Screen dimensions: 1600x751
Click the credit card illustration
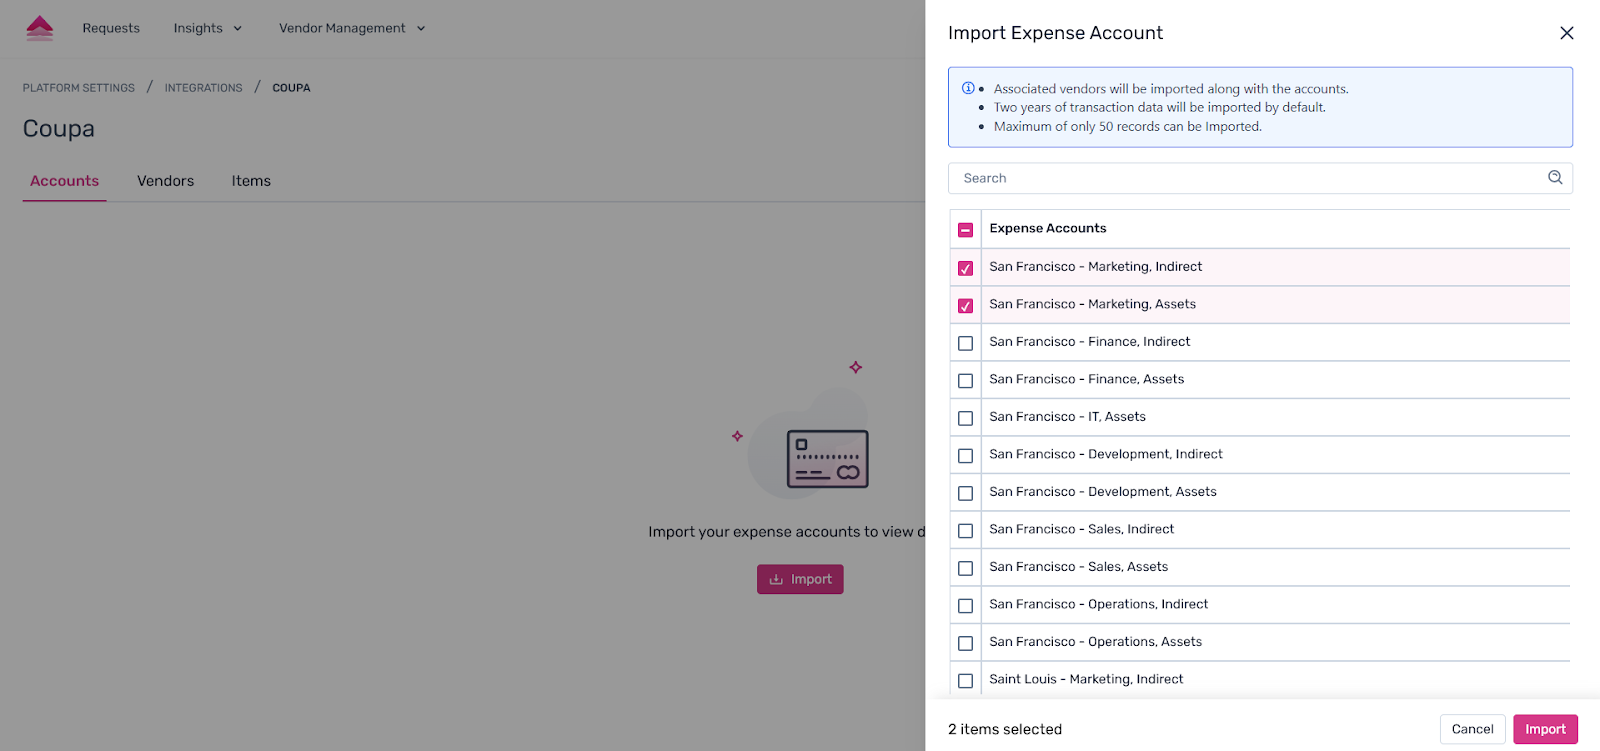click(827, 459)
